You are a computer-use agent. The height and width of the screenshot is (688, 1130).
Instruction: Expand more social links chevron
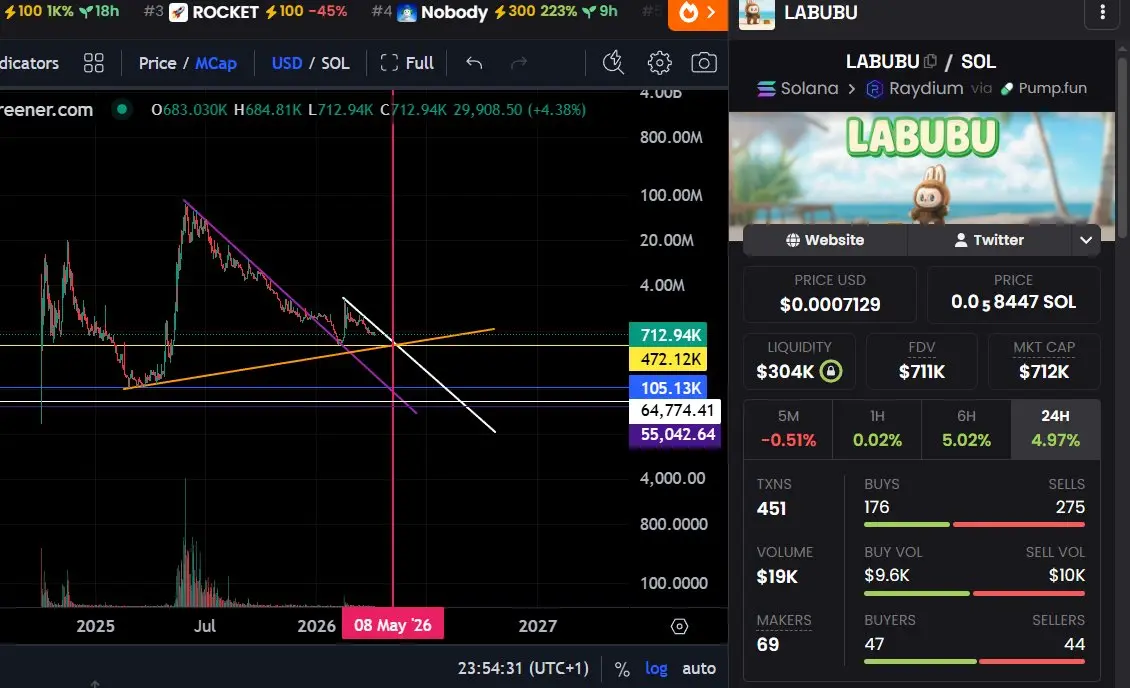pyautogui.click(x=1086, y=240)
